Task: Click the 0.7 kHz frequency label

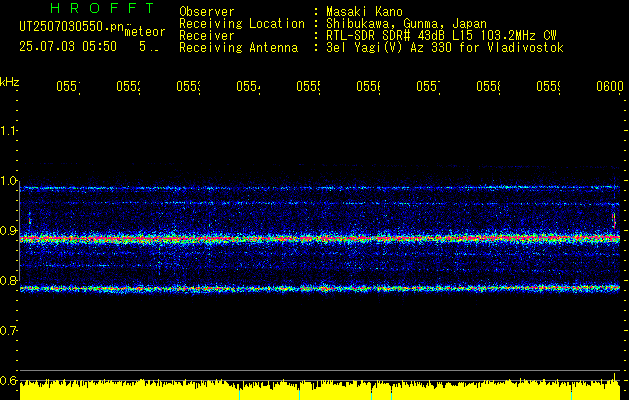Action: [x=8, y=331]
